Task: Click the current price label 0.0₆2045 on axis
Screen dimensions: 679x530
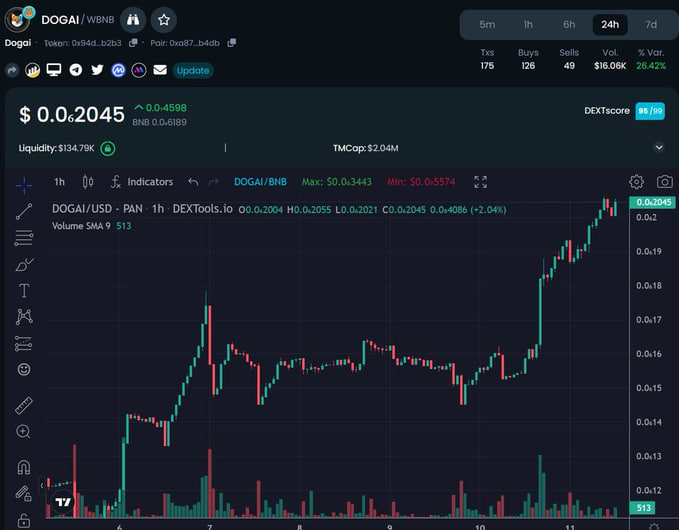Action: [653, 202]
